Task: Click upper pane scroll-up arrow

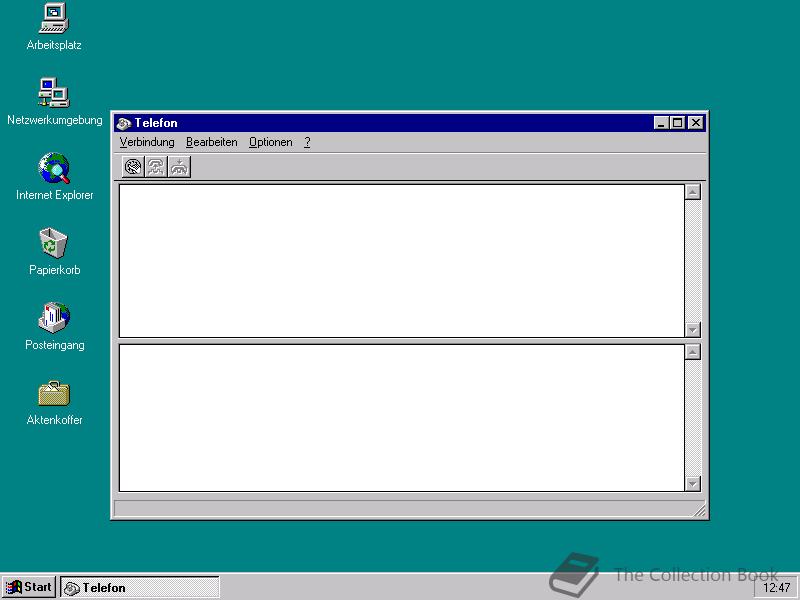Action: (692, 192)
